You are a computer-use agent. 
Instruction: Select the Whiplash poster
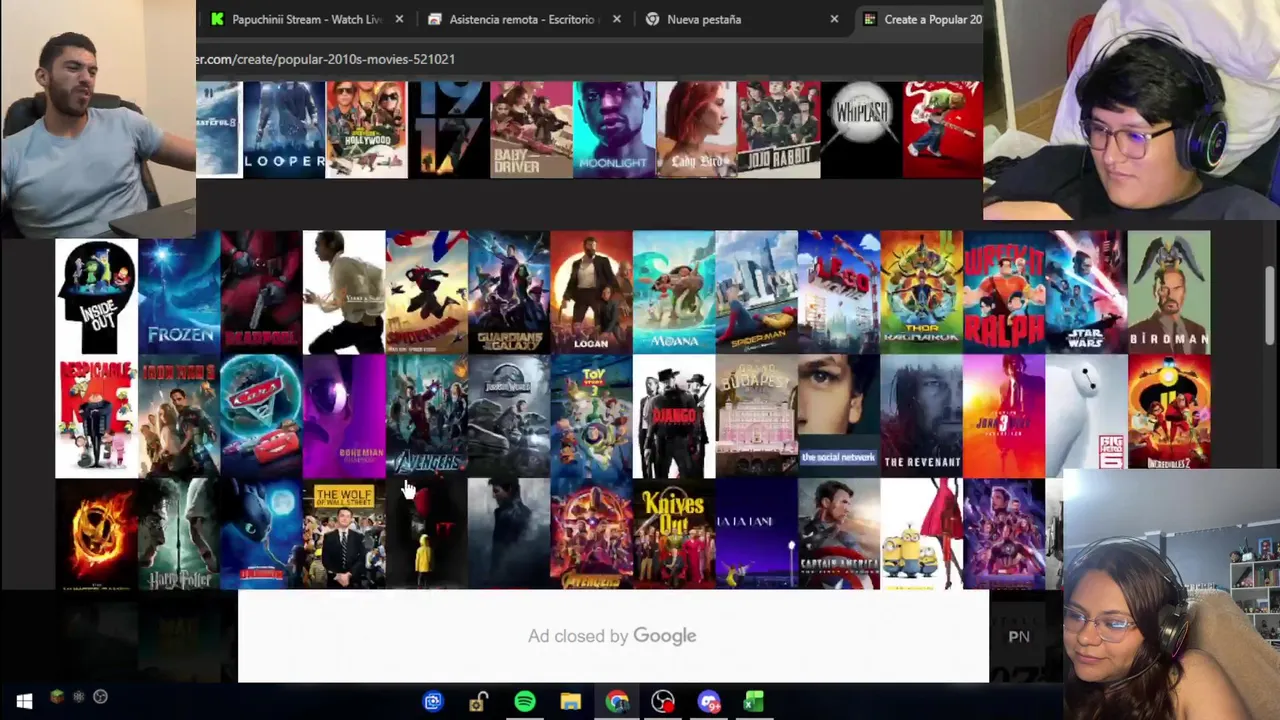coord(861,129)
